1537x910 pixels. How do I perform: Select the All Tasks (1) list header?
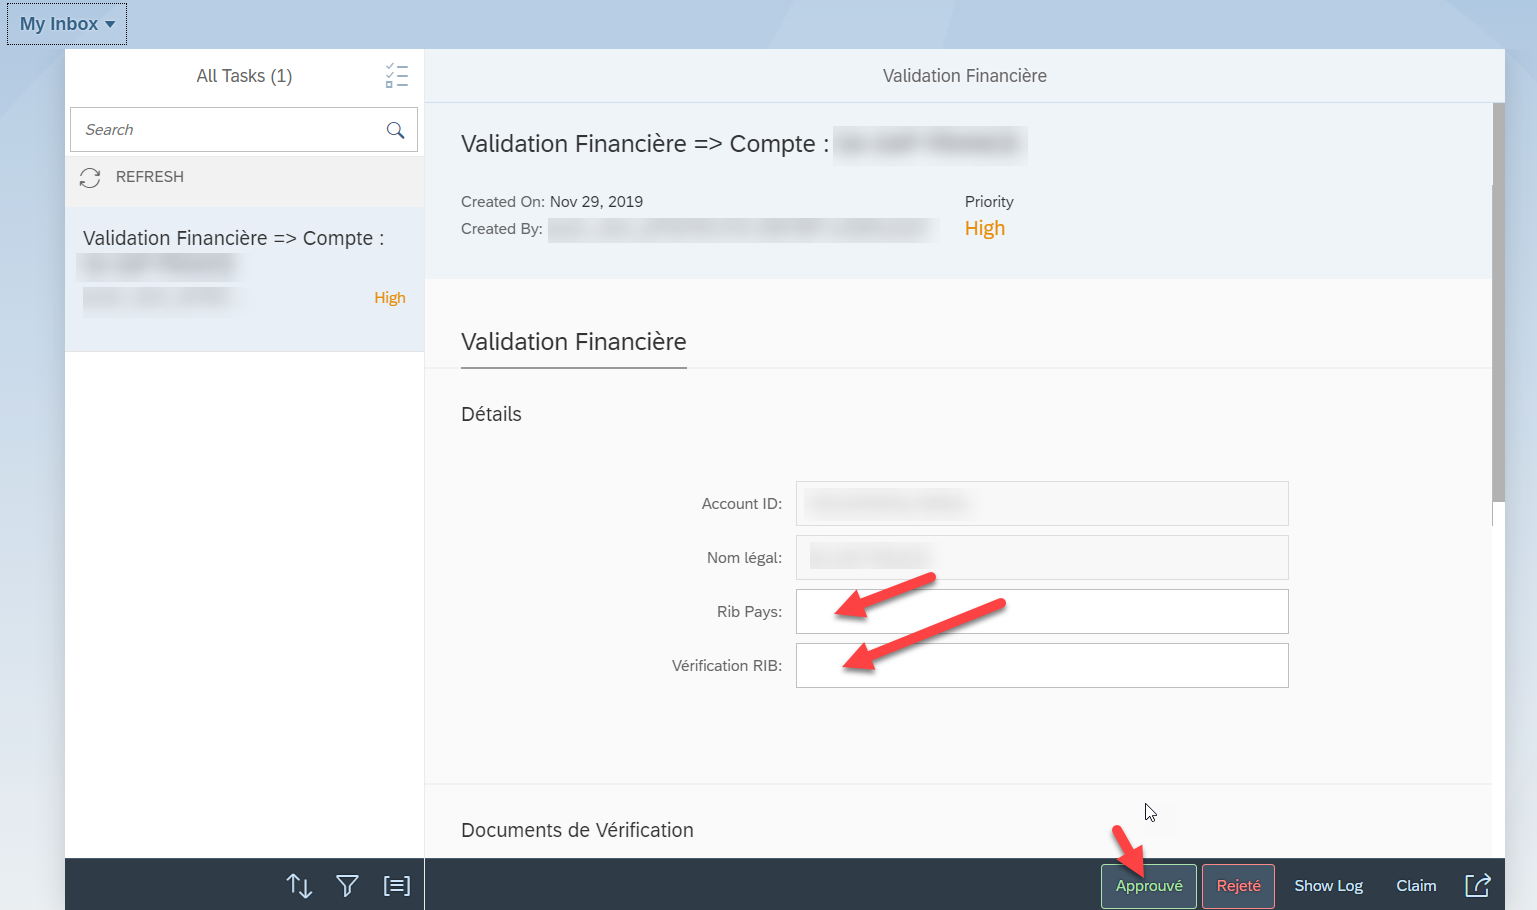tap(243, 75)
